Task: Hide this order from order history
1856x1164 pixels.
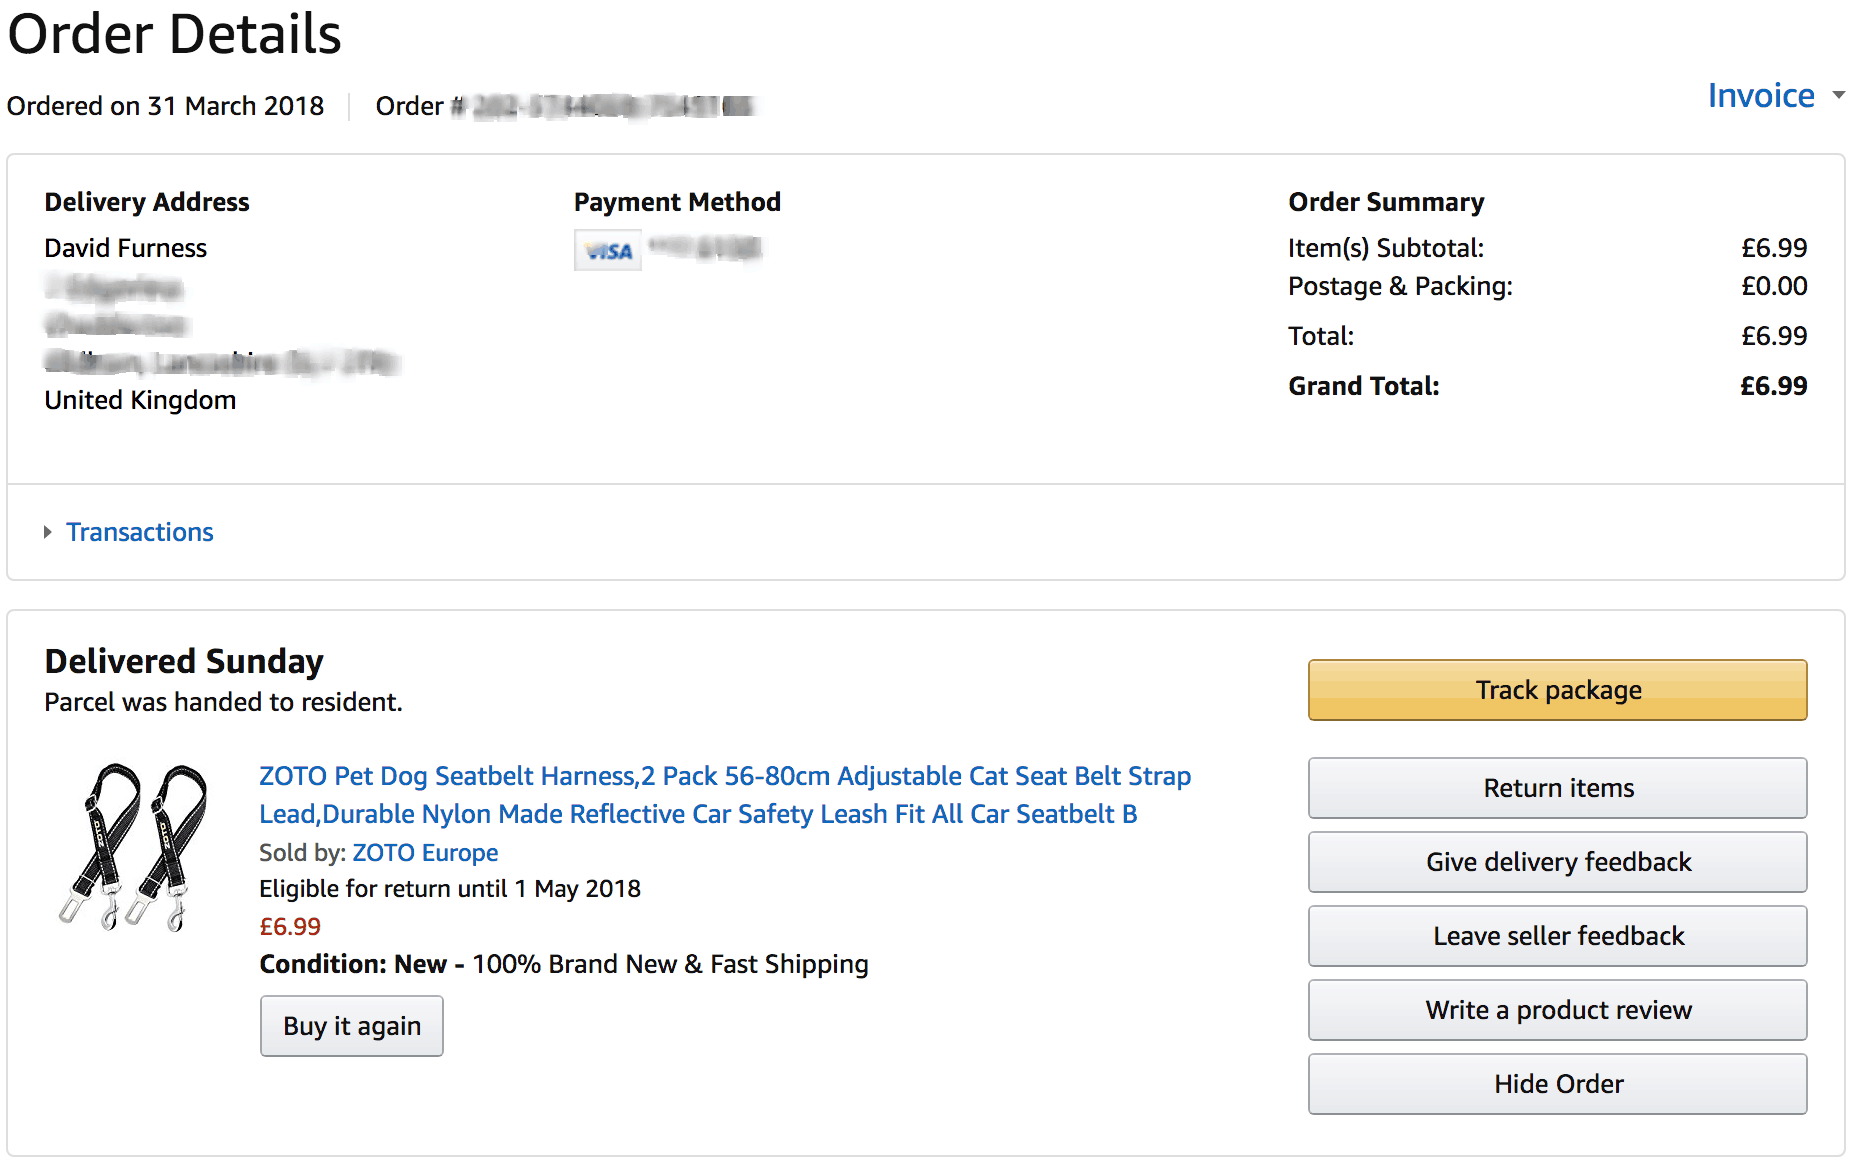Action: point(1556,1083)
